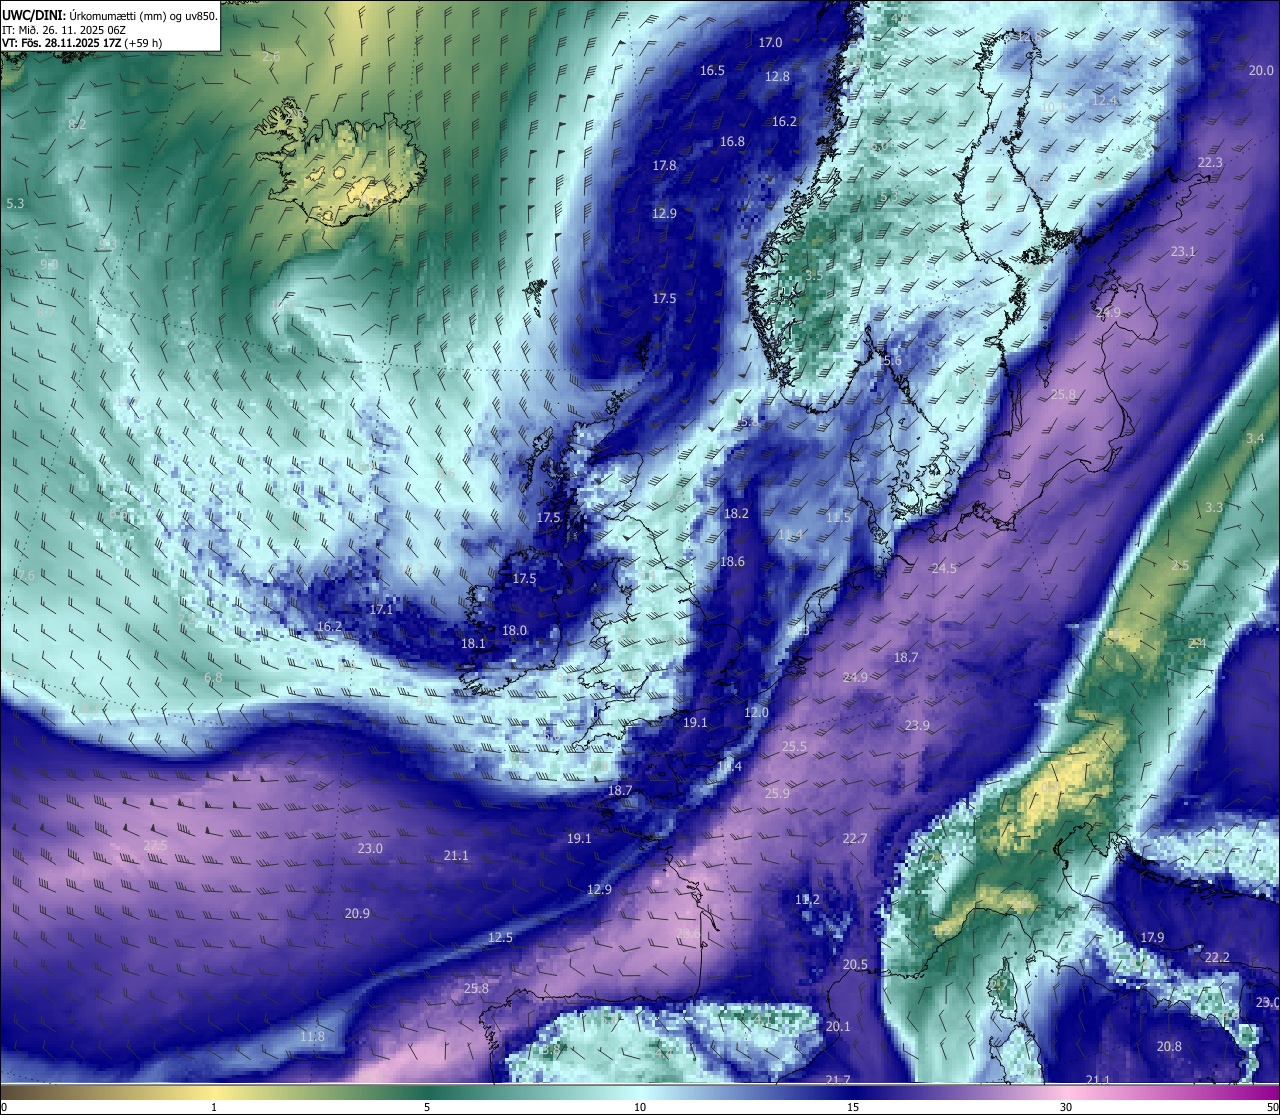Click the 18.6 value label
Image resolution: width=1280 pixels, height=1115 pixels.
732,562
